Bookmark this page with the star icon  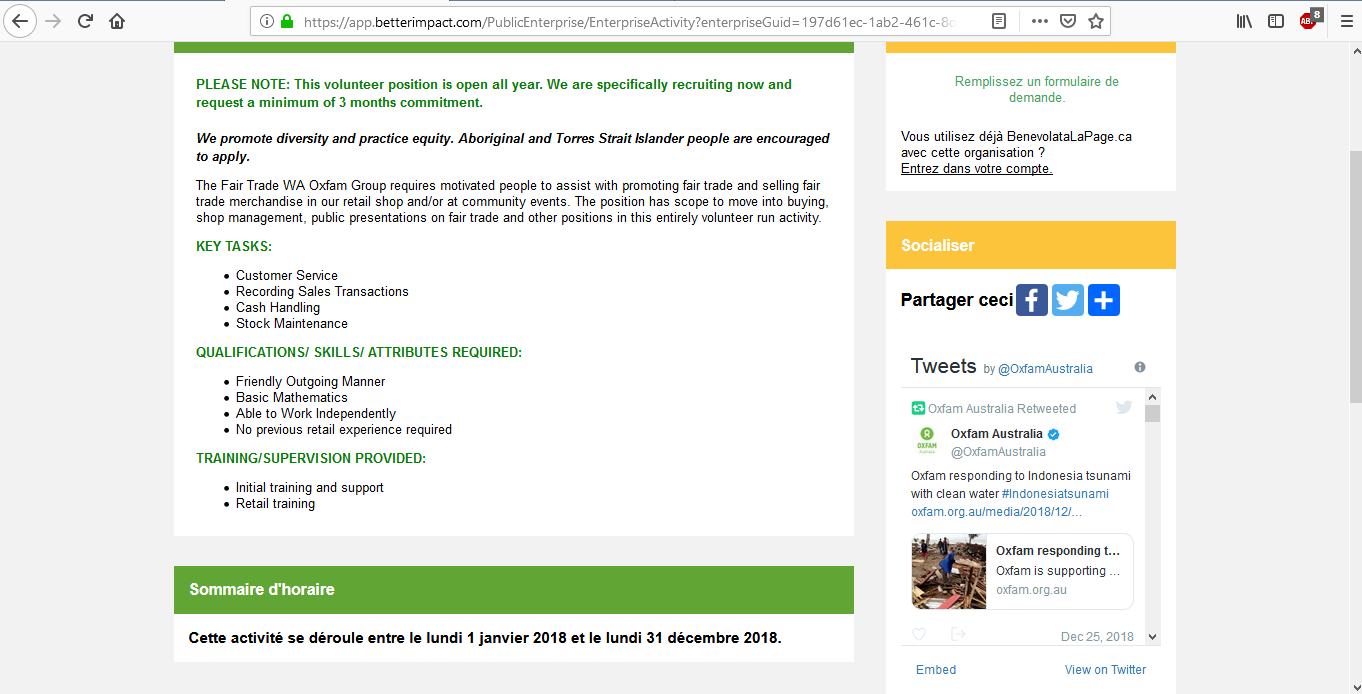1096,21
